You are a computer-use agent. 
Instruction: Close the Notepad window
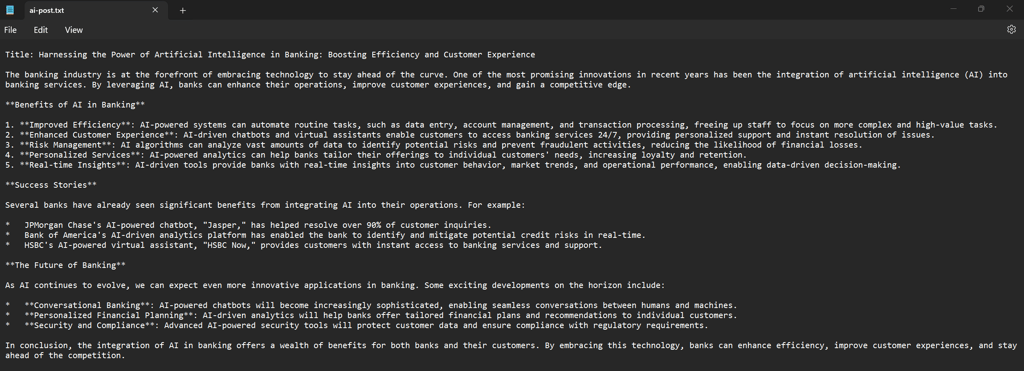[1009, 9]
